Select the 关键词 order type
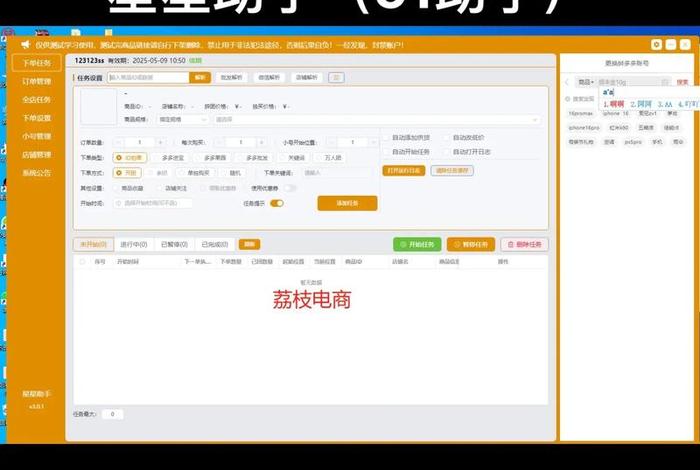Viewport: 700px width, 470px height. (x=292, y=158)
